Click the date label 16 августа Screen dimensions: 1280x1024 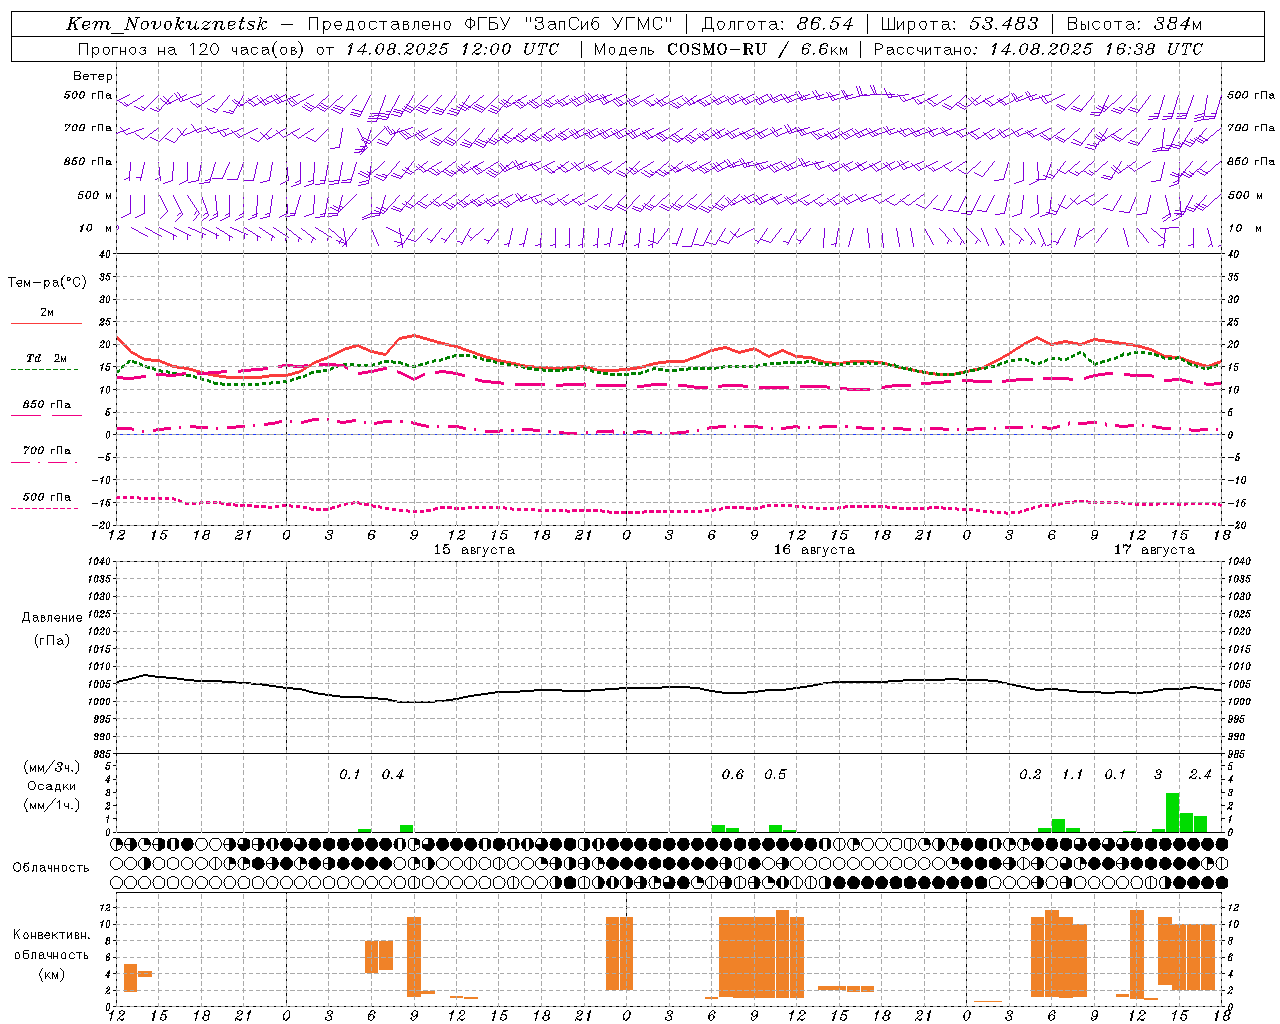click(x=814, y=550)
